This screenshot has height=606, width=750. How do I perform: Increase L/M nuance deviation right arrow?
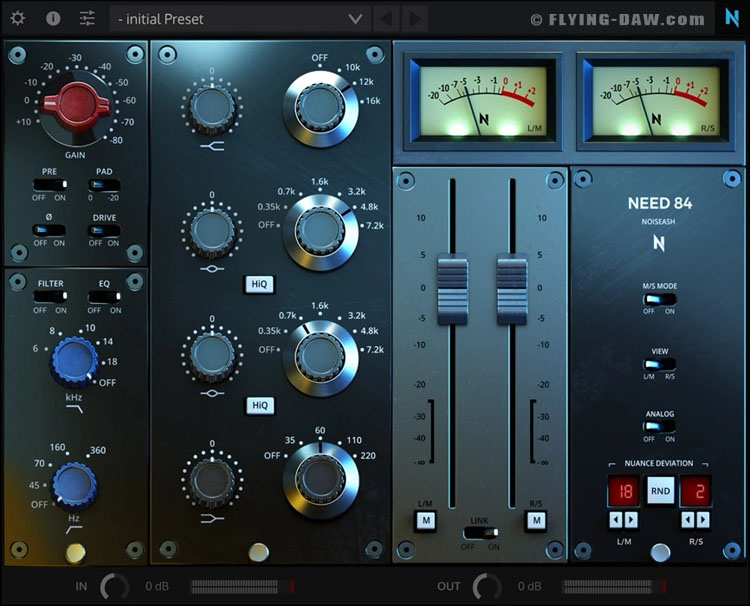click(631, 519)
